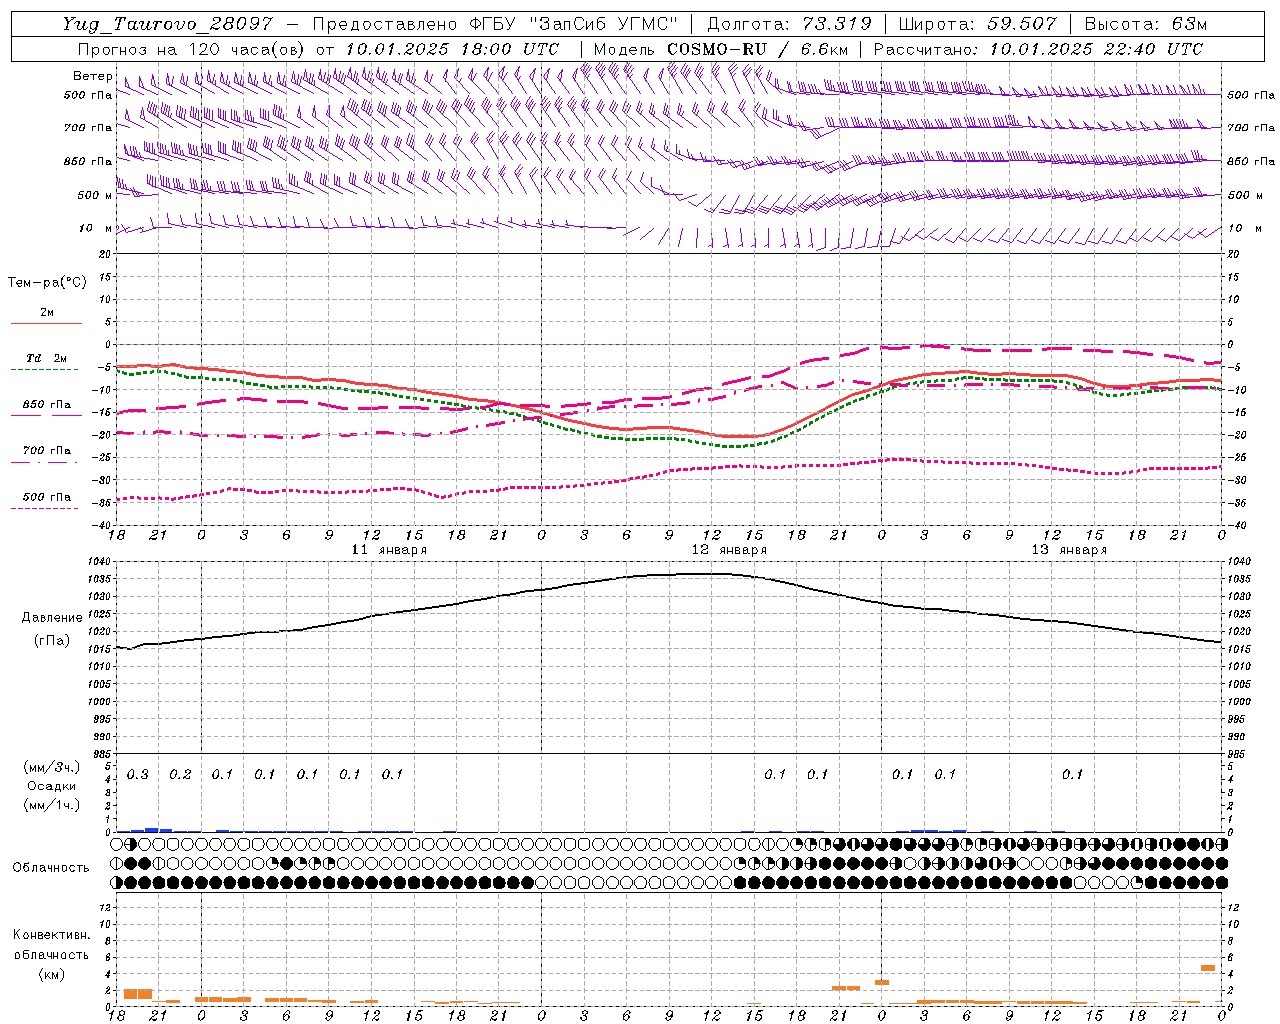Screen dimensions: 1280x1024
Task: Click the Облачность row label
Action: tap(50, 868)
